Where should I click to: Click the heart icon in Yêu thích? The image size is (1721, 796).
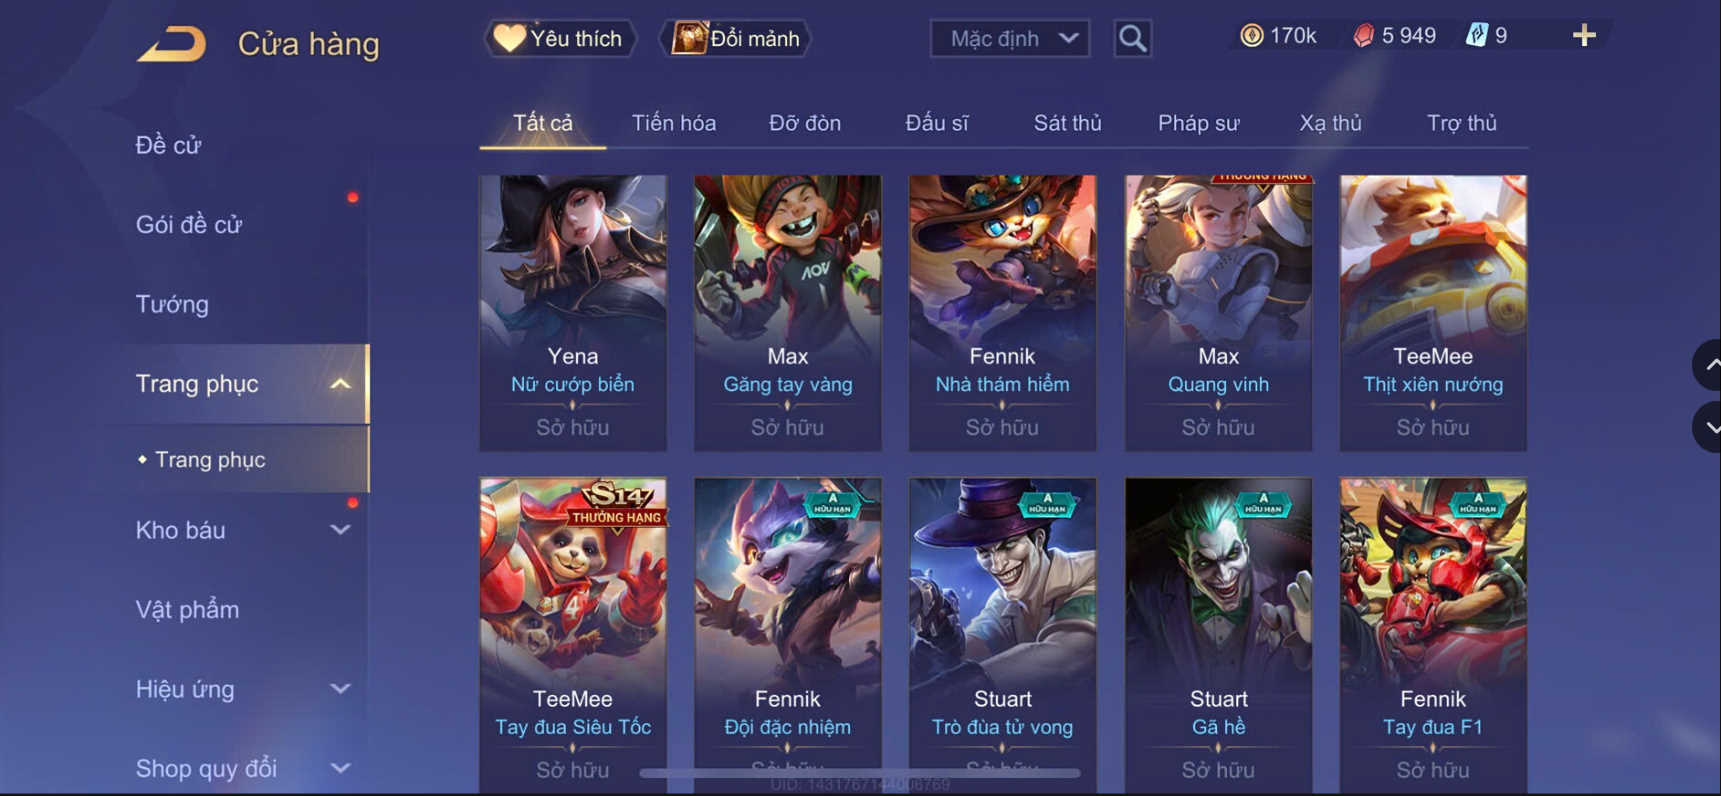pos(509,38)
